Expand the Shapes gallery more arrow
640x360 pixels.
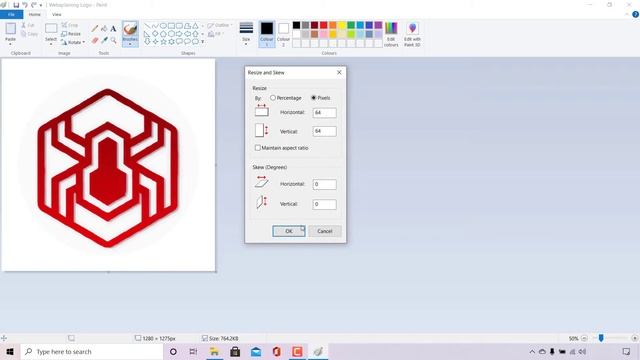pyautogui.click(x=202, y=41)
